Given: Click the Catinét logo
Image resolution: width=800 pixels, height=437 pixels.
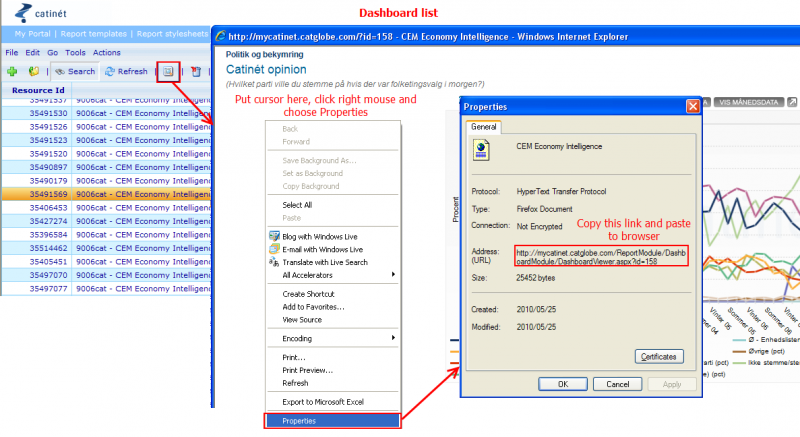Looking at the screenshot, I should click(x=40, y=13).
